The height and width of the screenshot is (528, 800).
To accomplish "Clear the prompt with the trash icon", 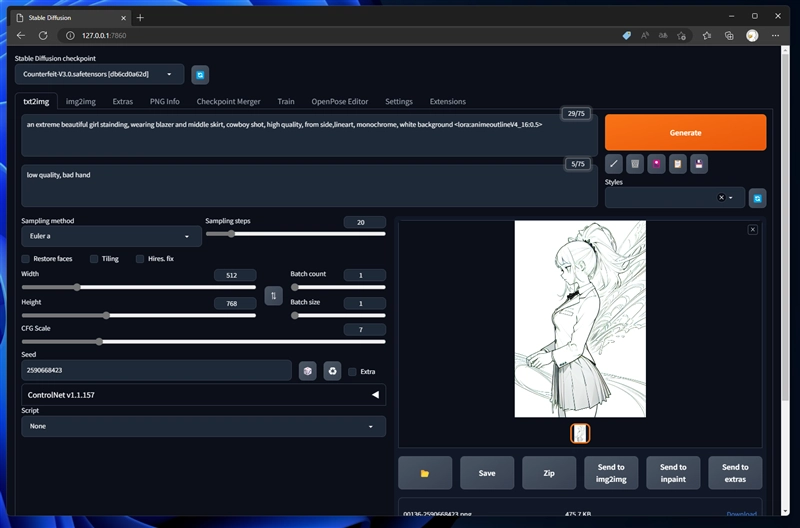I will pyautogui.click(x=635, y=164).
